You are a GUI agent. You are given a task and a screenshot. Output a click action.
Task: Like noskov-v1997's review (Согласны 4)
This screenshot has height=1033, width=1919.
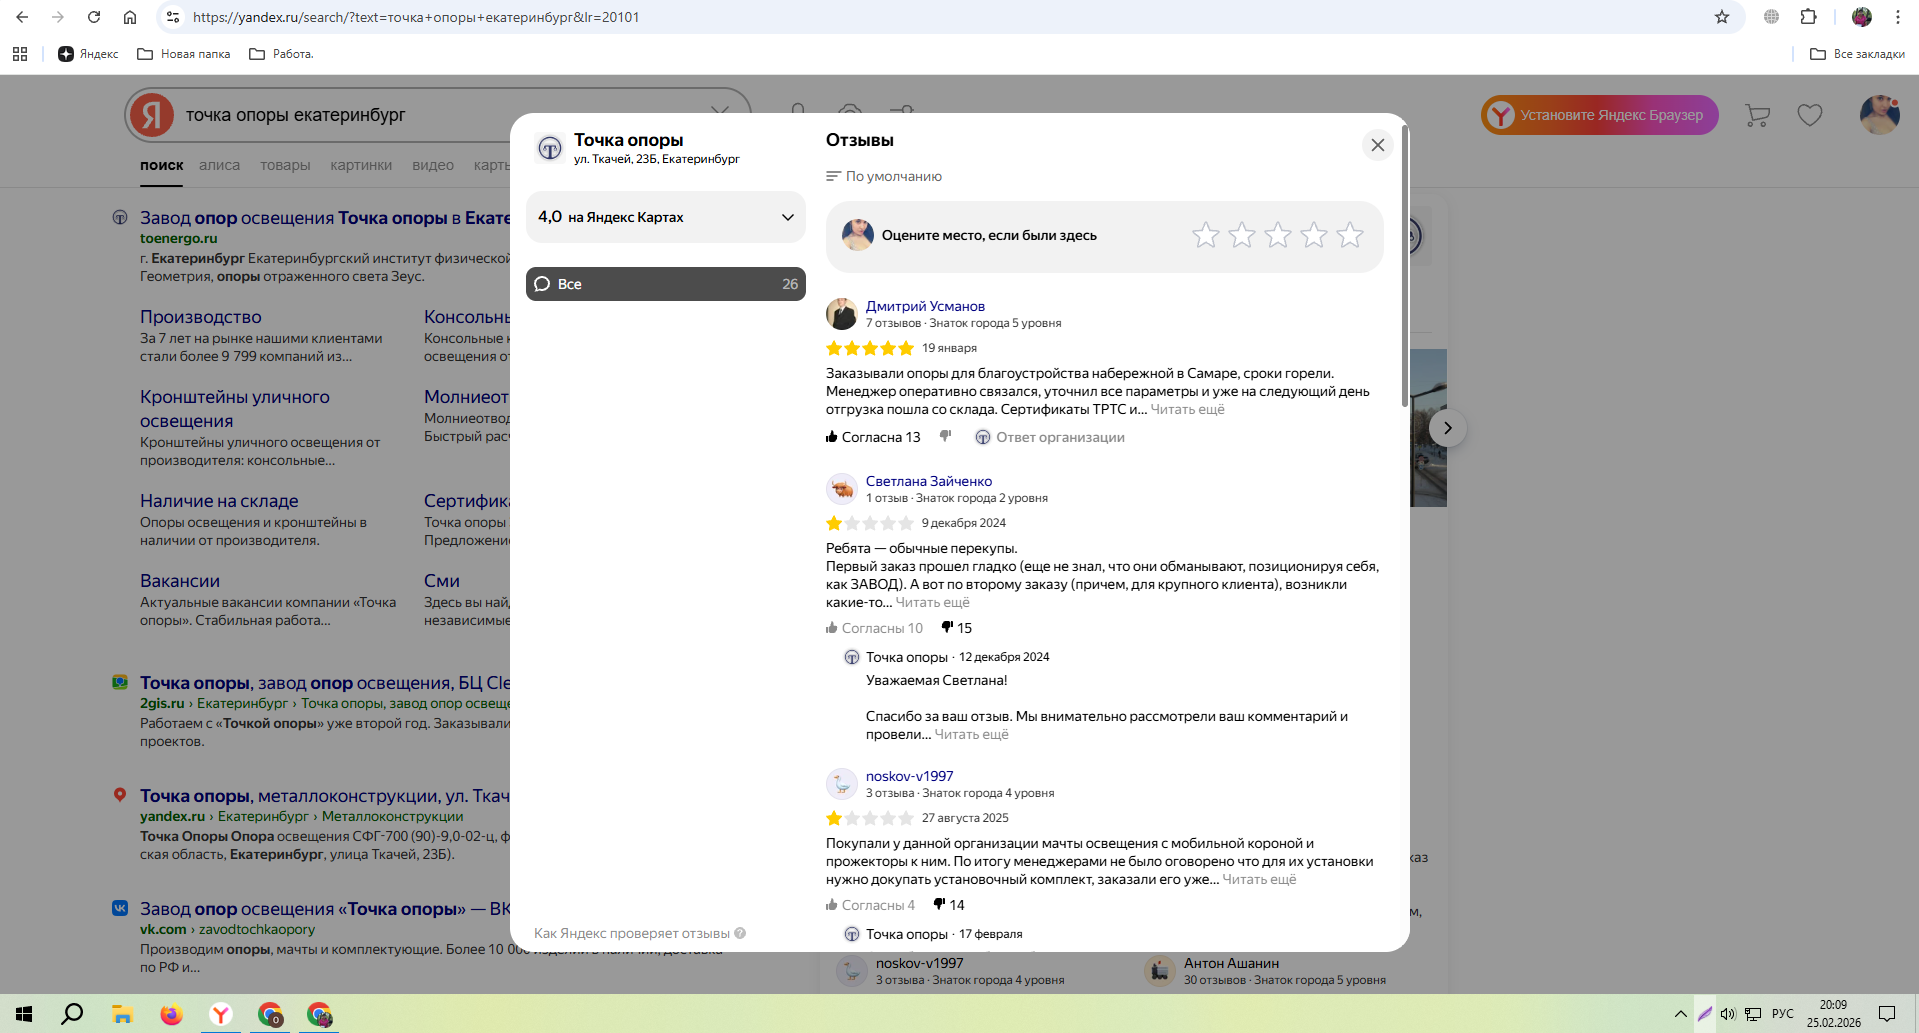870,905
